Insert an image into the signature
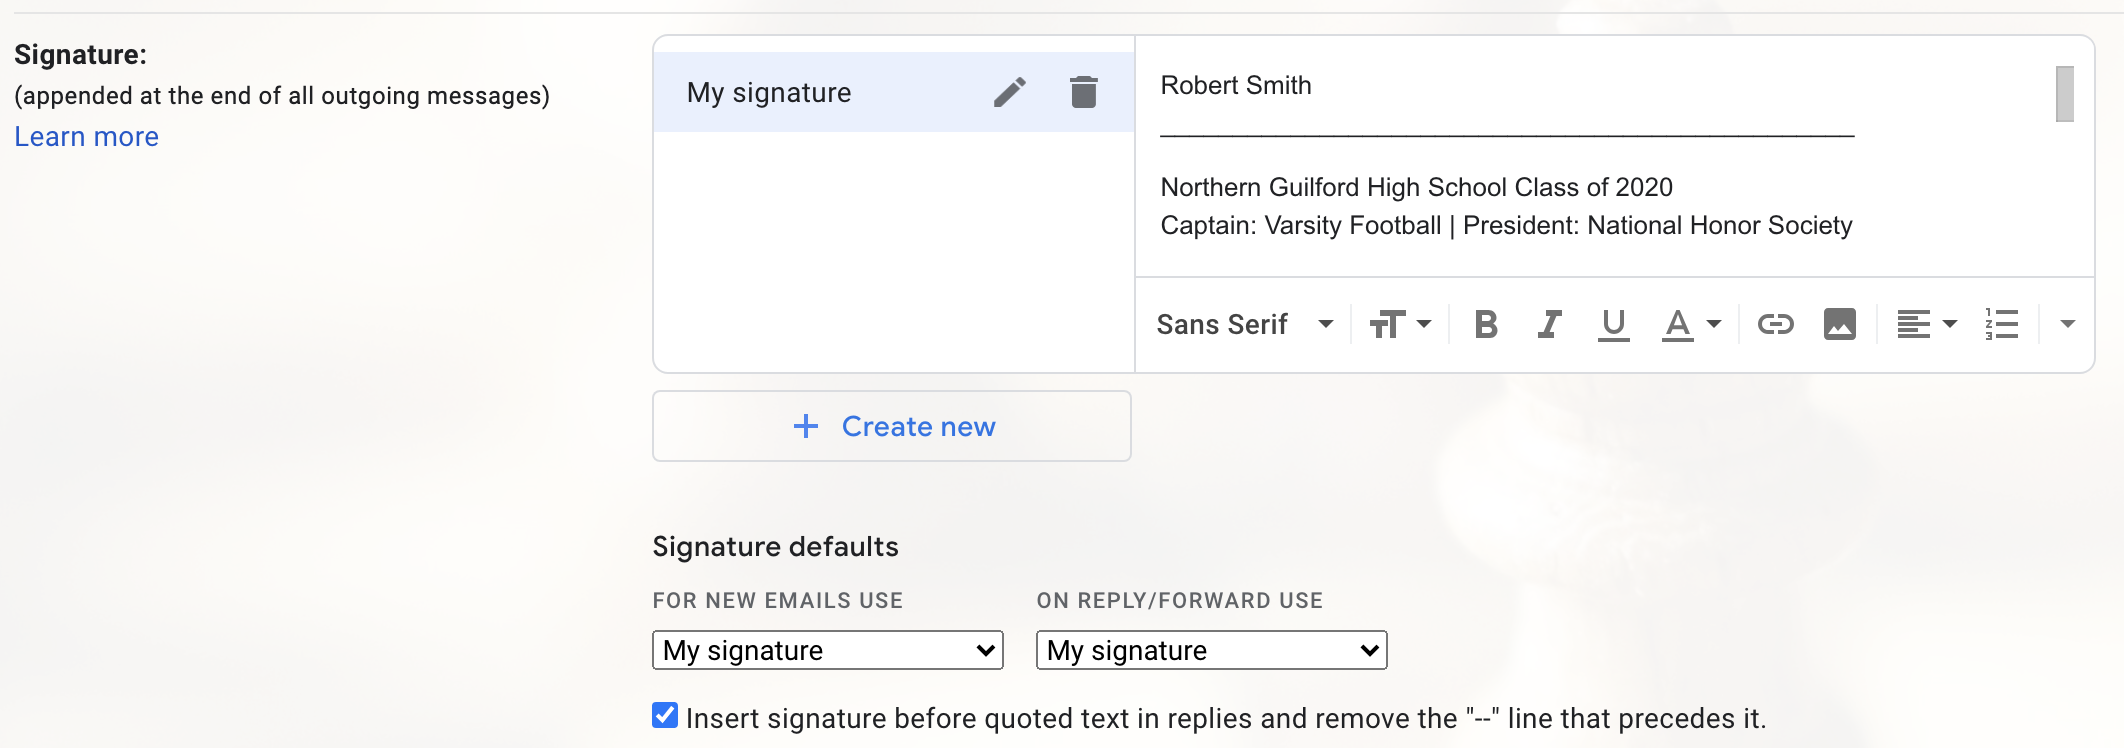Image resolution: width=2124 pixels, height=748 pixels. [x=1839, y=324]
